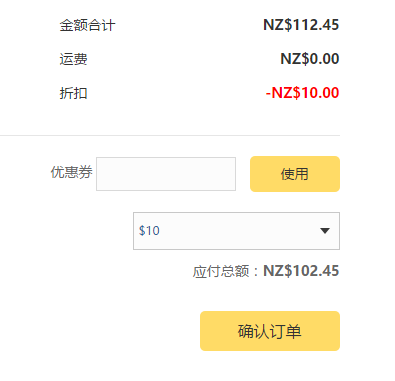Click the 金额合计 subtotal label
The height and width of the screenshot is (381, 395).
pos(87,25)
